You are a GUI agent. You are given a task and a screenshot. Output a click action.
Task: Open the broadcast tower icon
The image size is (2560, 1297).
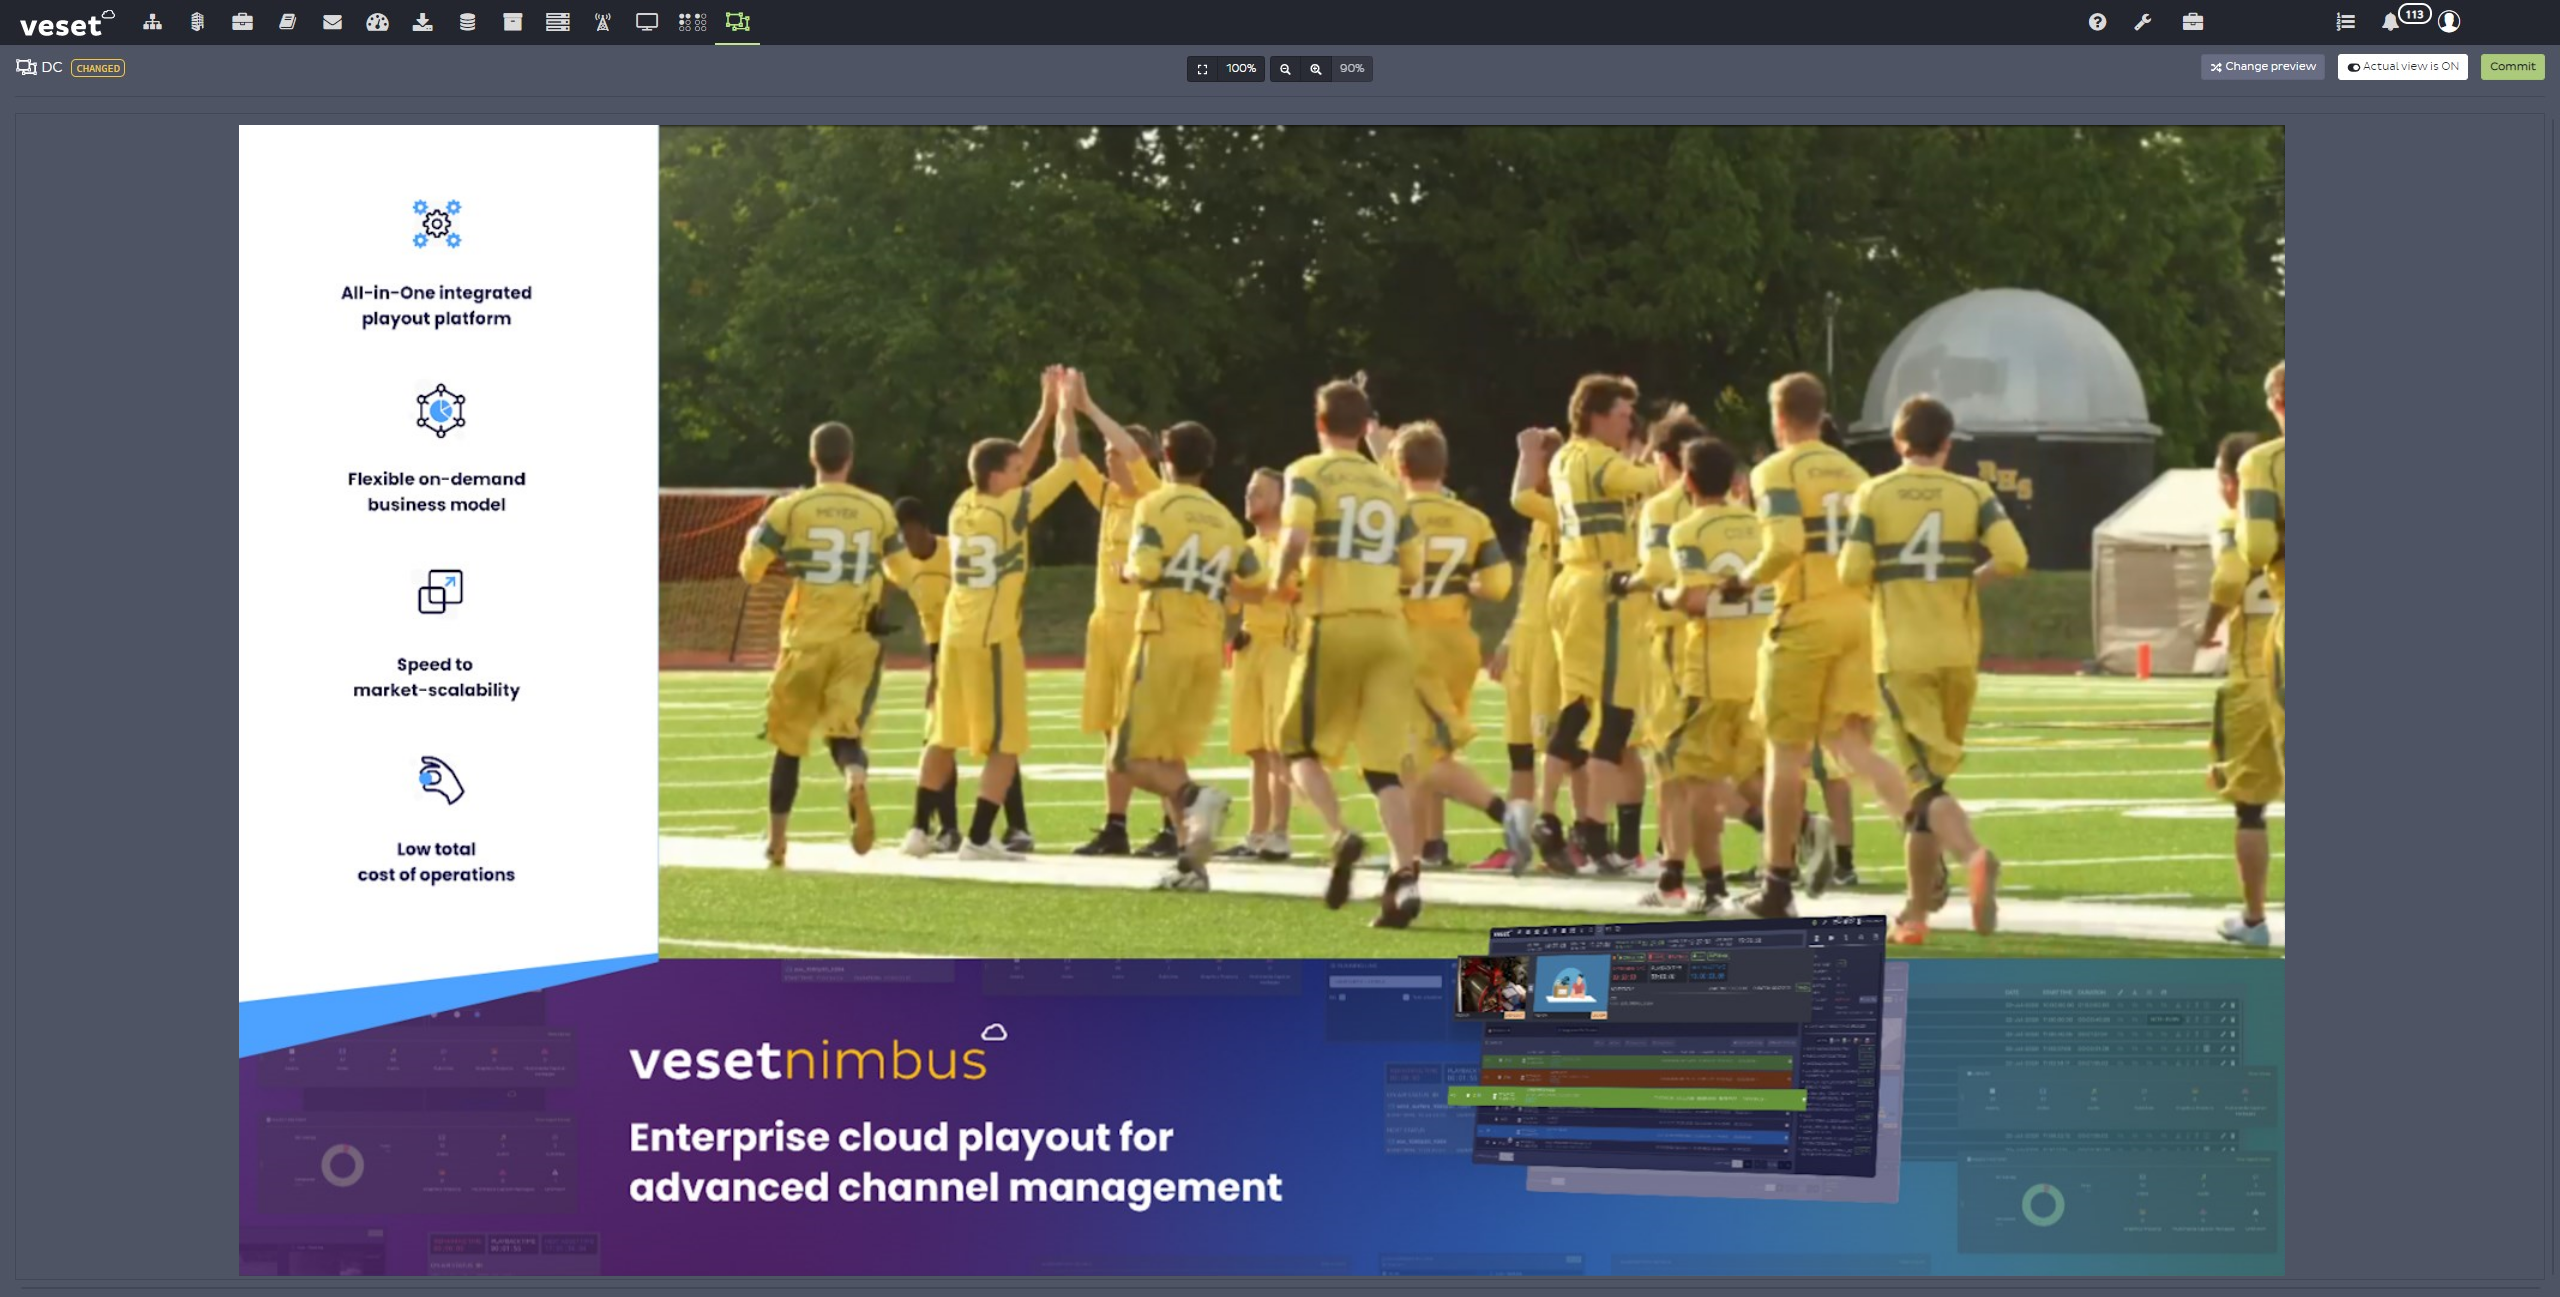tap(602, 22)
